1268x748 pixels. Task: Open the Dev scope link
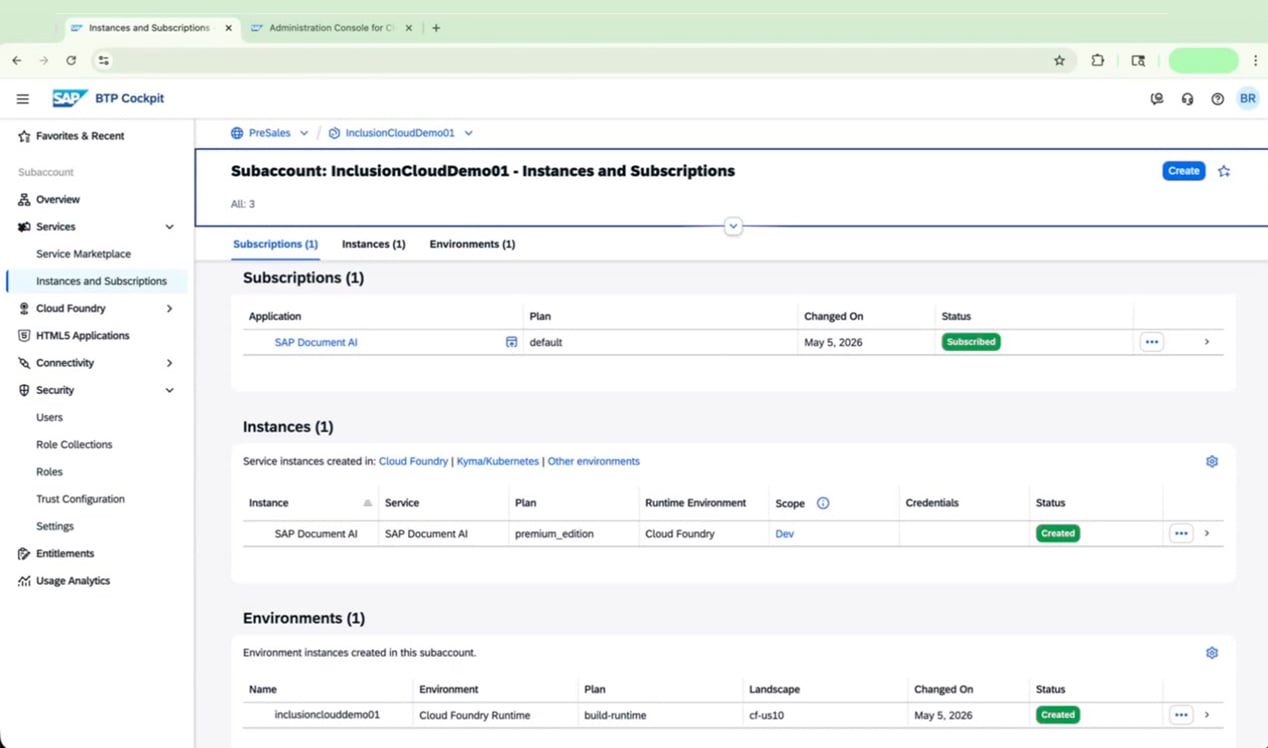[784, 534]
